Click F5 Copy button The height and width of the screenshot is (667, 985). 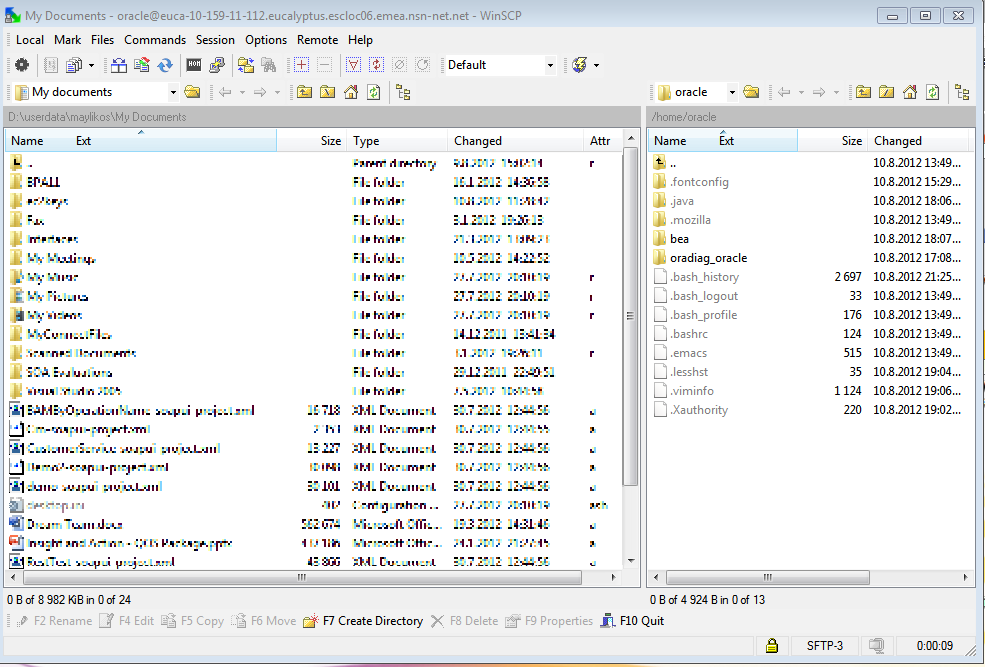(192, 621)
